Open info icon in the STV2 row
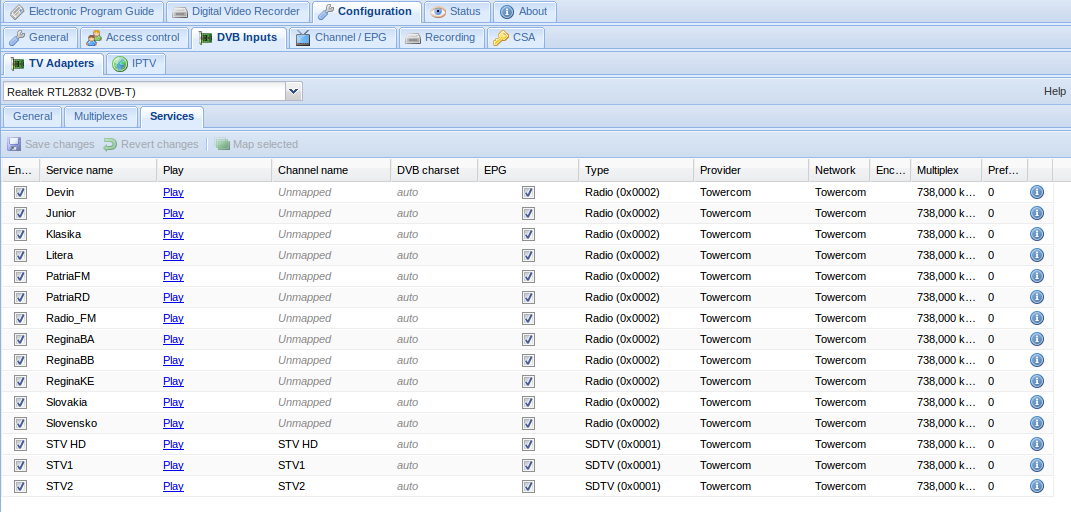Screen dimensions: 1071x512 pyautogui.click(x=1037, y=486)
